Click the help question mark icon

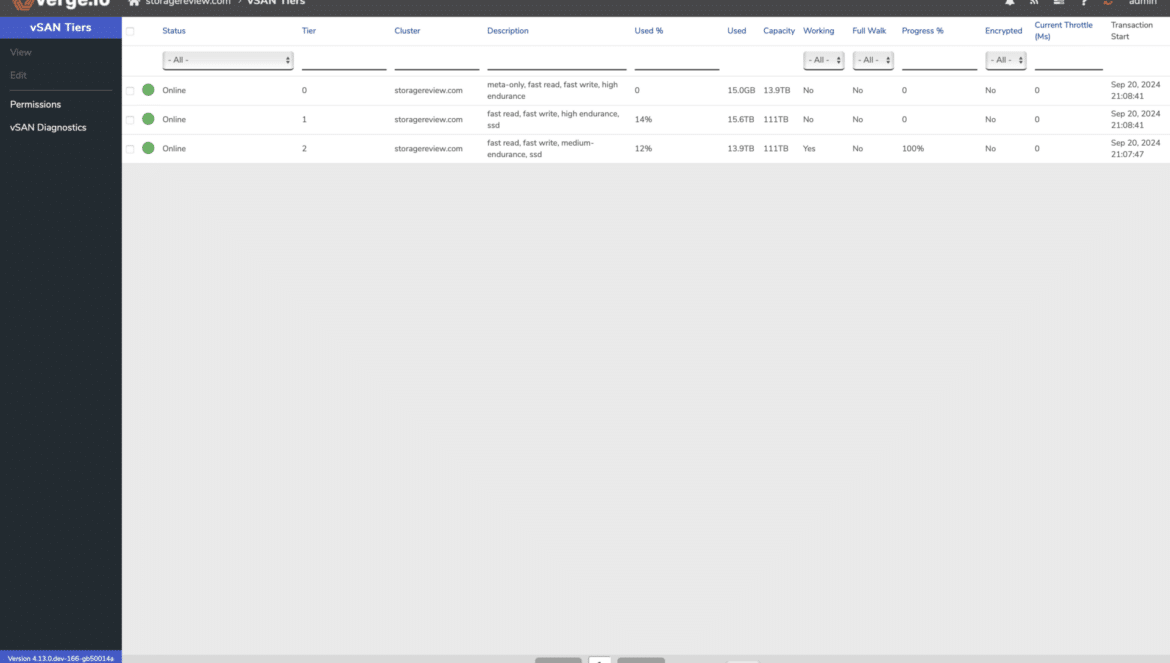click(1084, 2)
